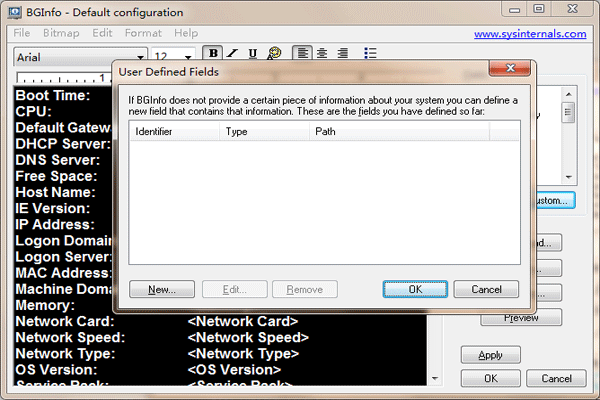Align text to the right
The width and height of the screenshot is (600, 400).
(342, 54)
